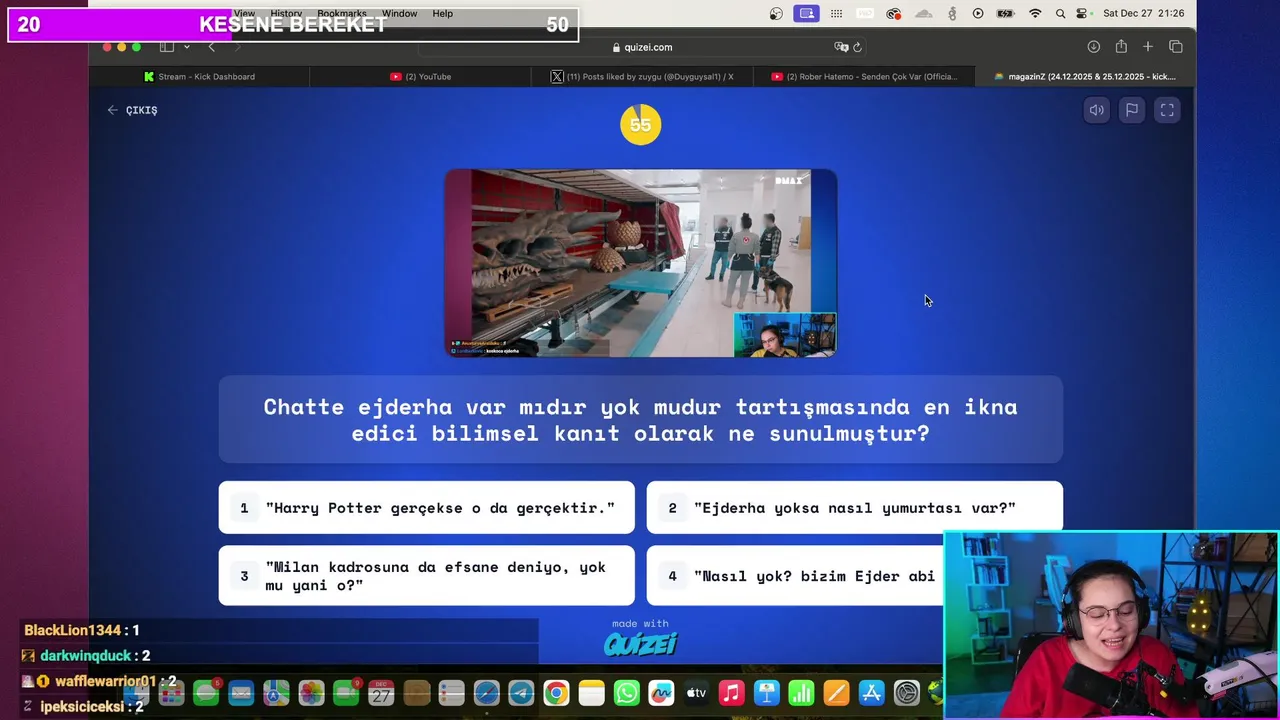Mute the quiz sound with speaker icon

[x=1097, y=110]
